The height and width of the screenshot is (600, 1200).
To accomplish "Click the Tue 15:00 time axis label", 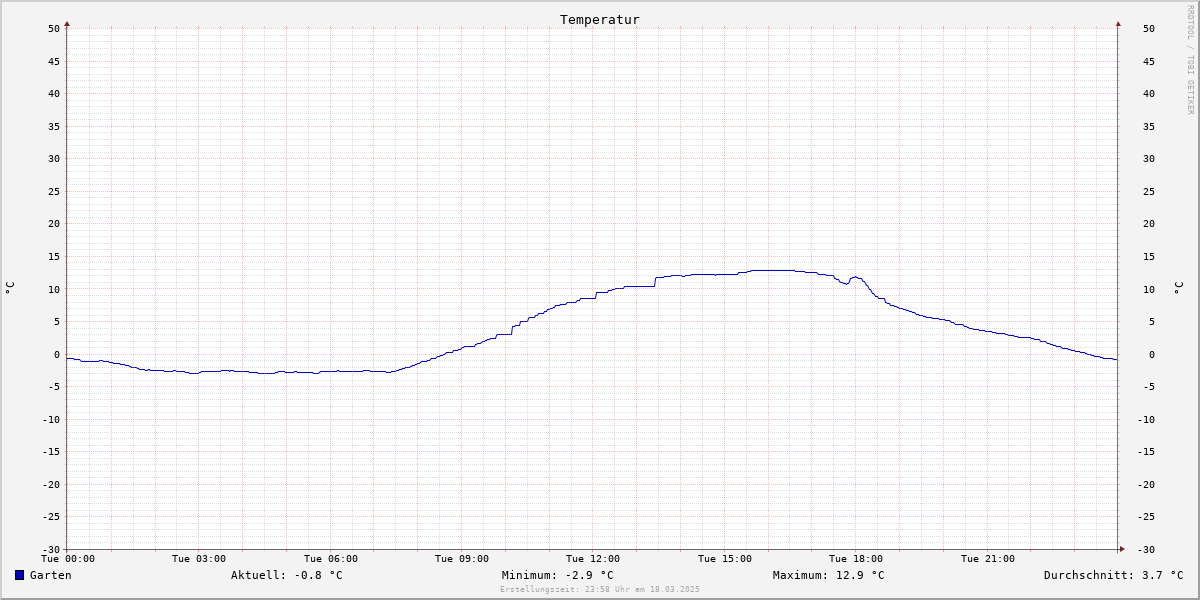I will click(725, 559).
